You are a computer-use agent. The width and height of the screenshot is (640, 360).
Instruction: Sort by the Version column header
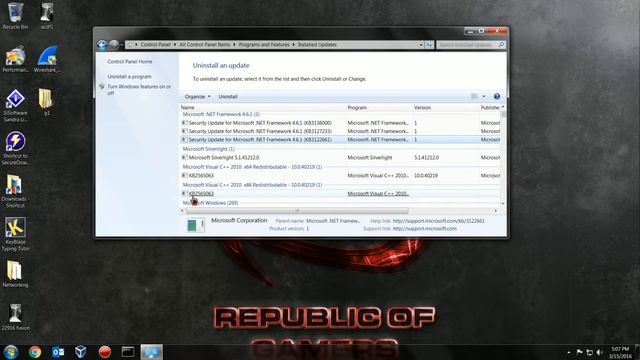click(446, 107)
